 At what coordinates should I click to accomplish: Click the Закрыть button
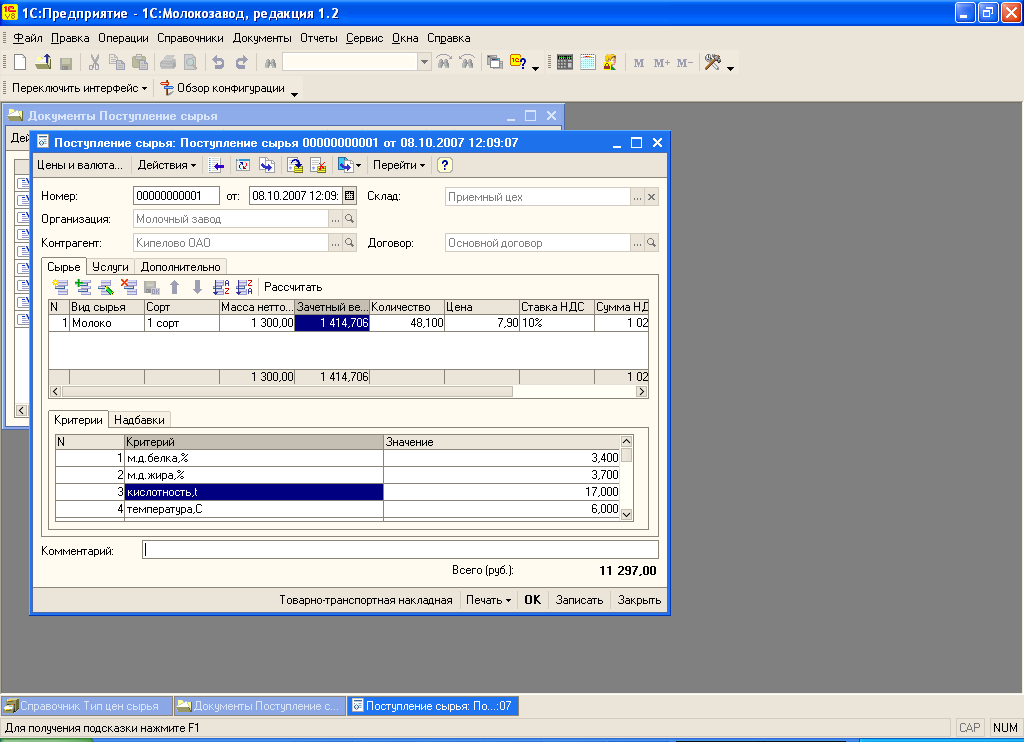[639, 600]
